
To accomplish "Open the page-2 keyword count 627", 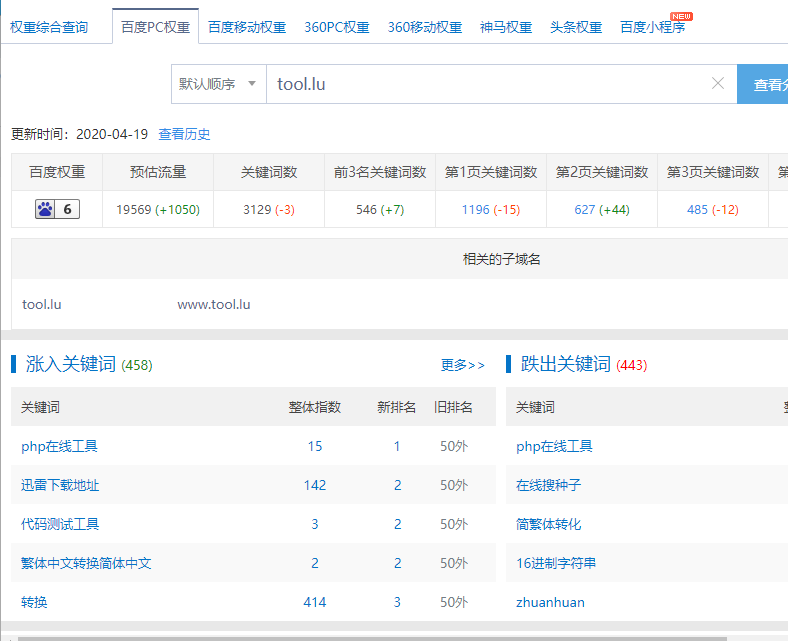I will pos(584,210).
